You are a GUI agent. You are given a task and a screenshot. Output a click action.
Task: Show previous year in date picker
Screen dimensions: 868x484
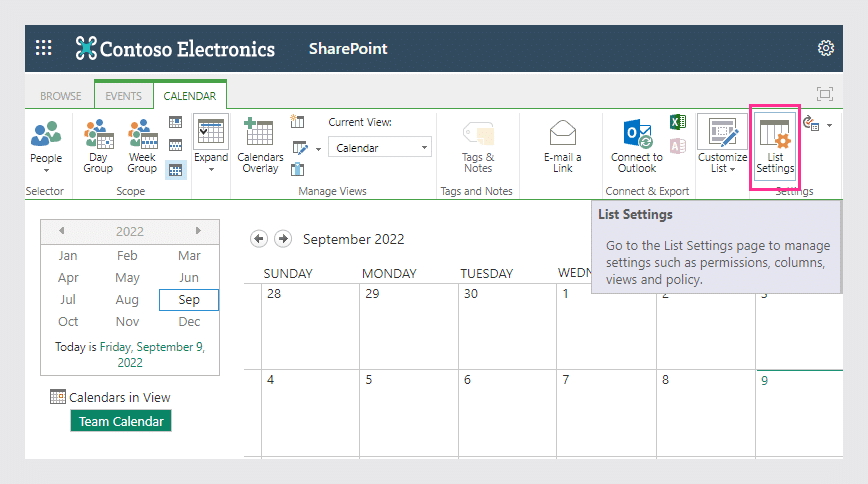coord(61,230)
